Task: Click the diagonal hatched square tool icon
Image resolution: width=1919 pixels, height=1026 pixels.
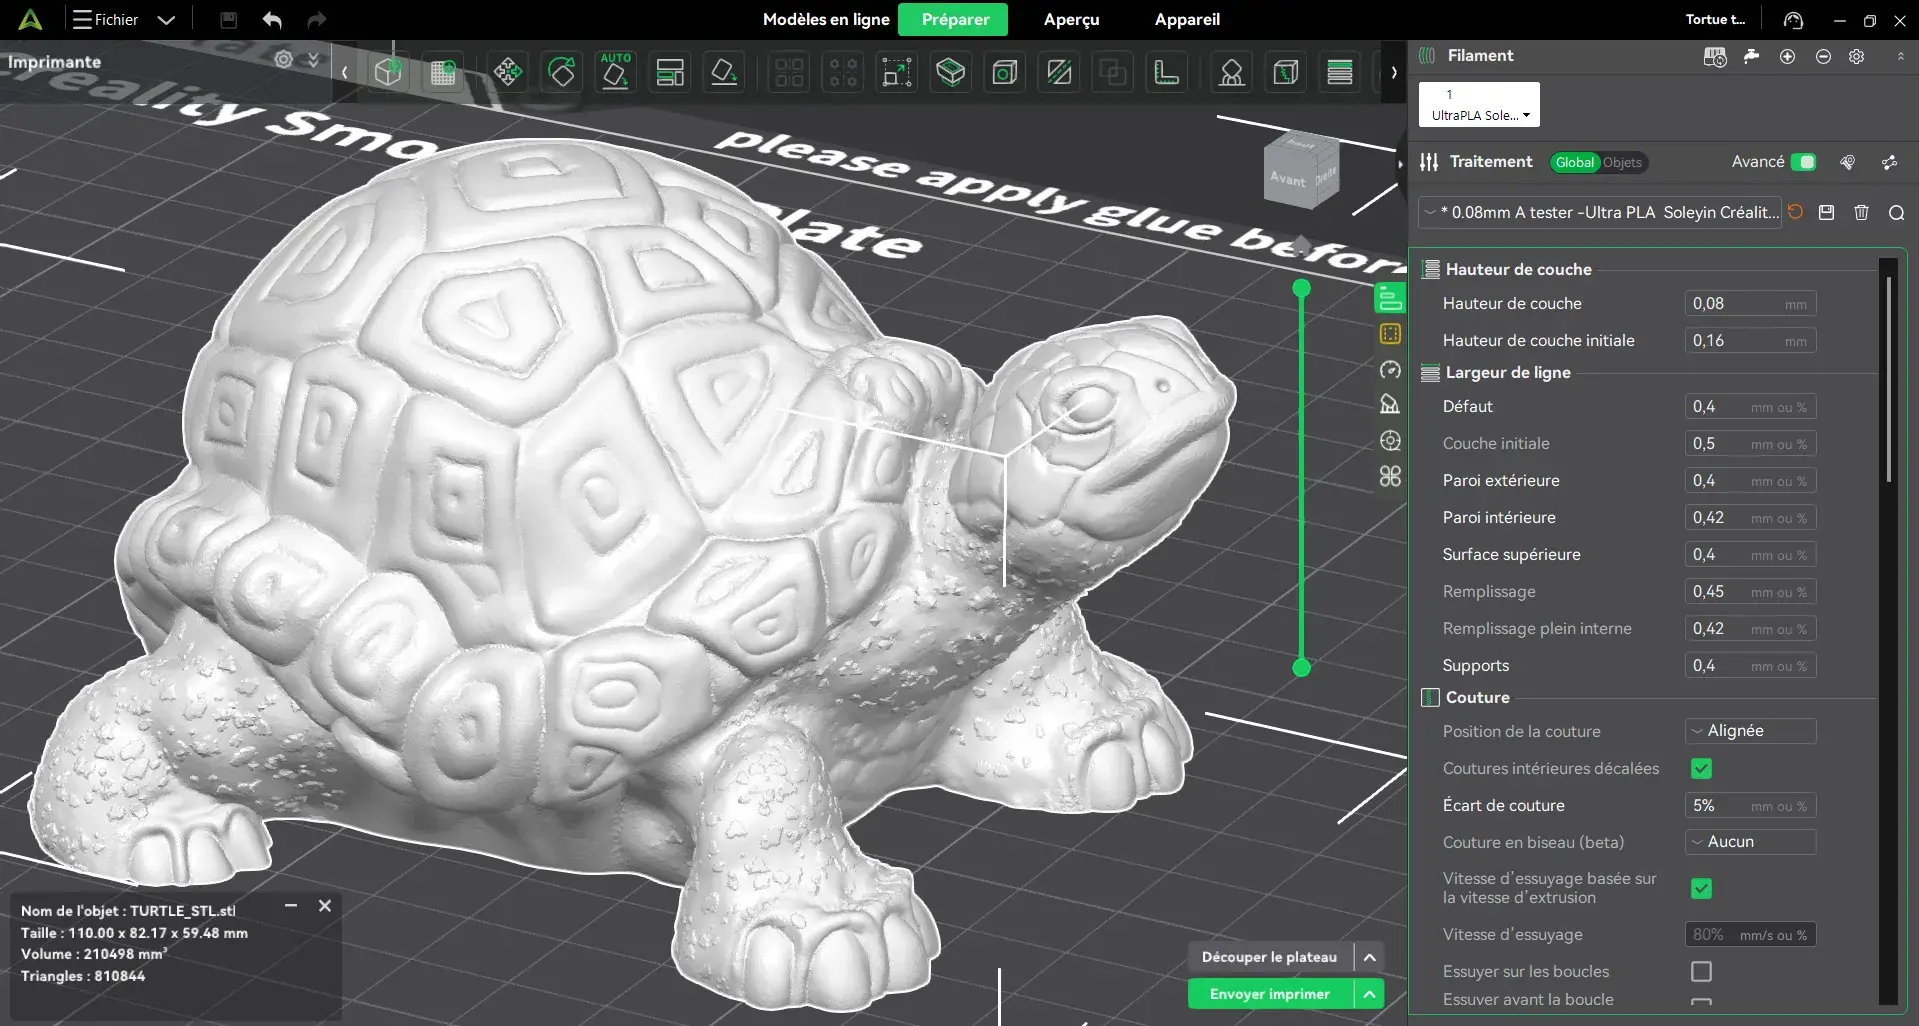Action: tap(1059, 72)
